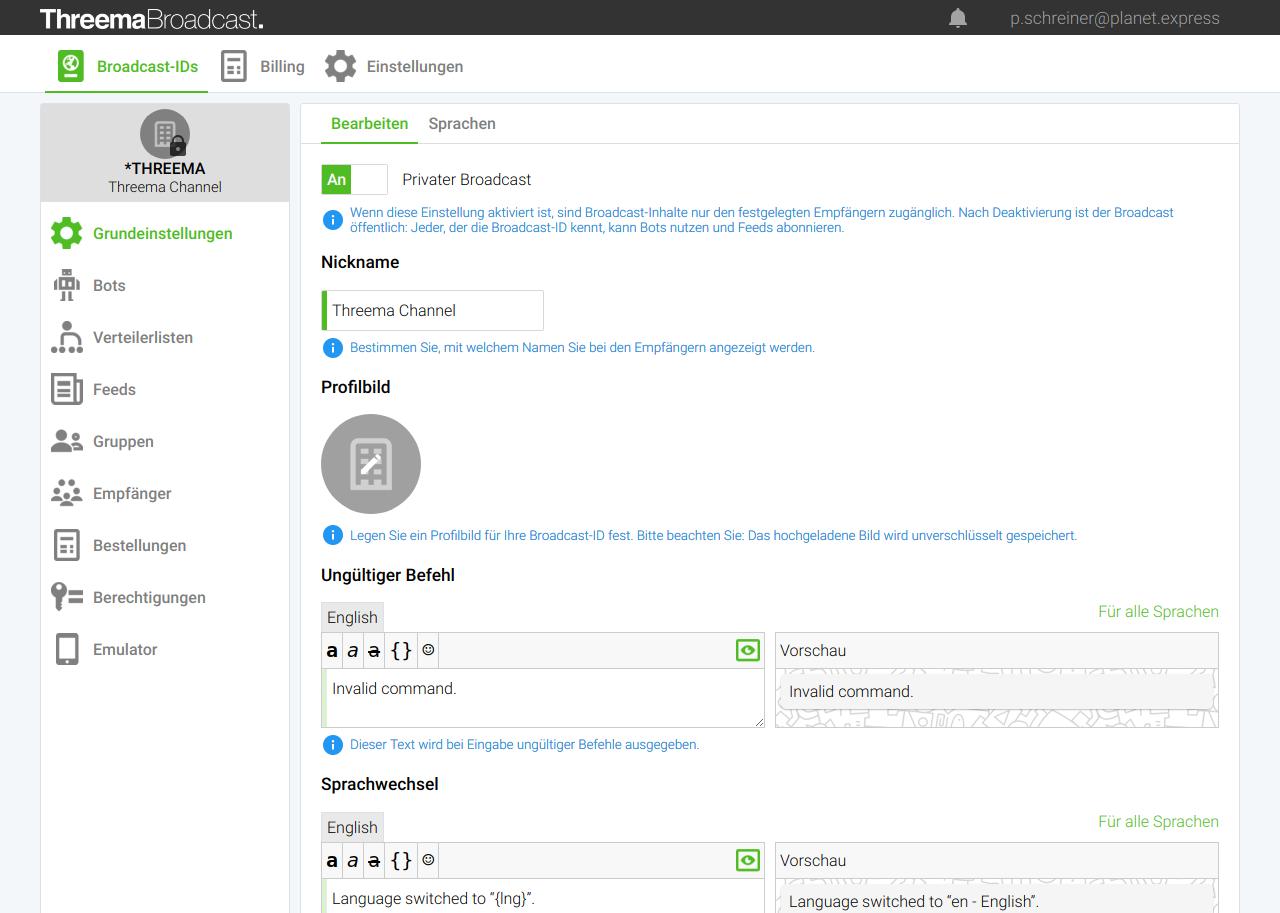
Task: Open account p.schreiner@planet.express
Action: pyautogui.click(x=1115, y=18)
